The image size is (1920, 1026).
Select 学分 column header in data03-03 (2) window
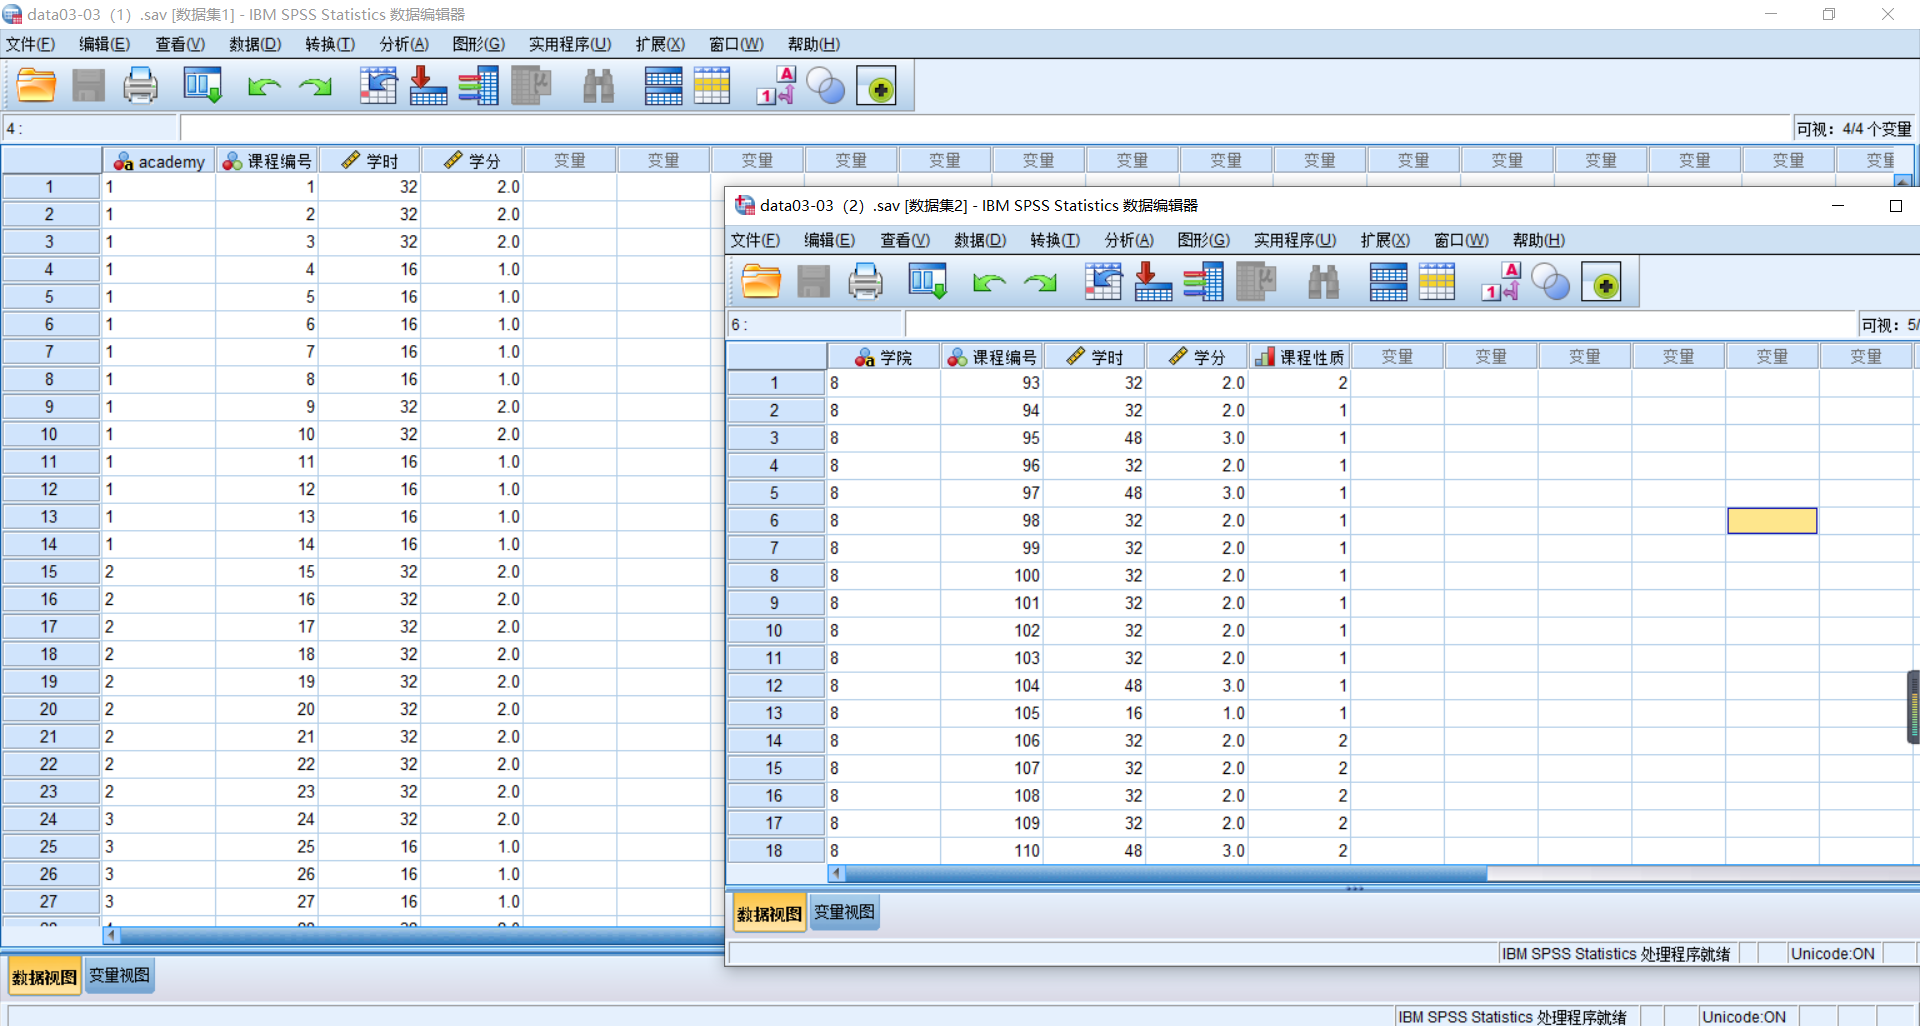point(1197,357)
